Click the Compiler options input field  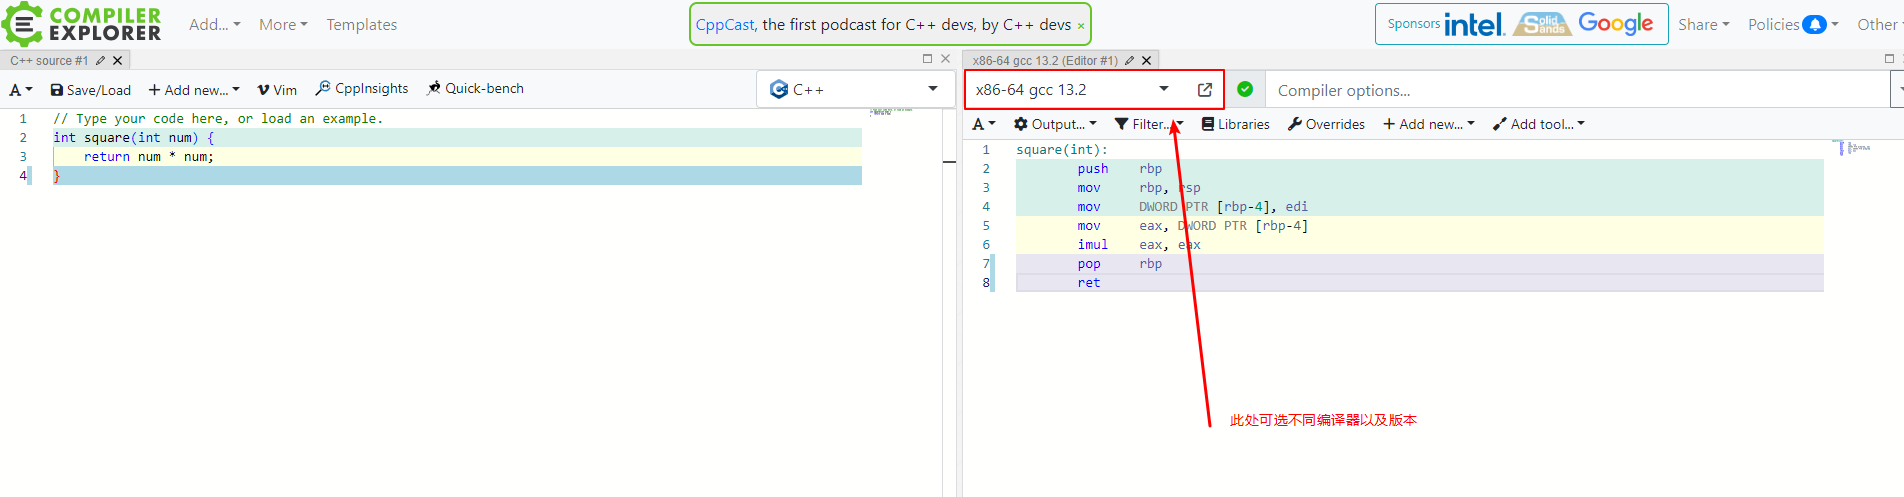[1578, 90]
